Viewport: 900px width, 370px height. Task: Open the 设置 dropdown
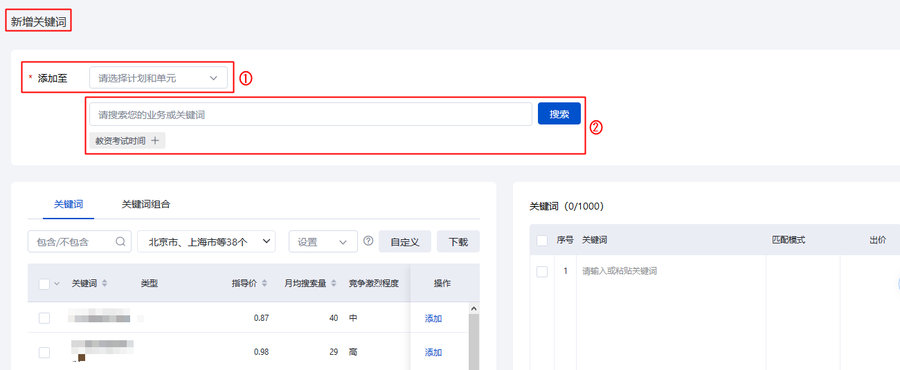[x=323, y=242]
